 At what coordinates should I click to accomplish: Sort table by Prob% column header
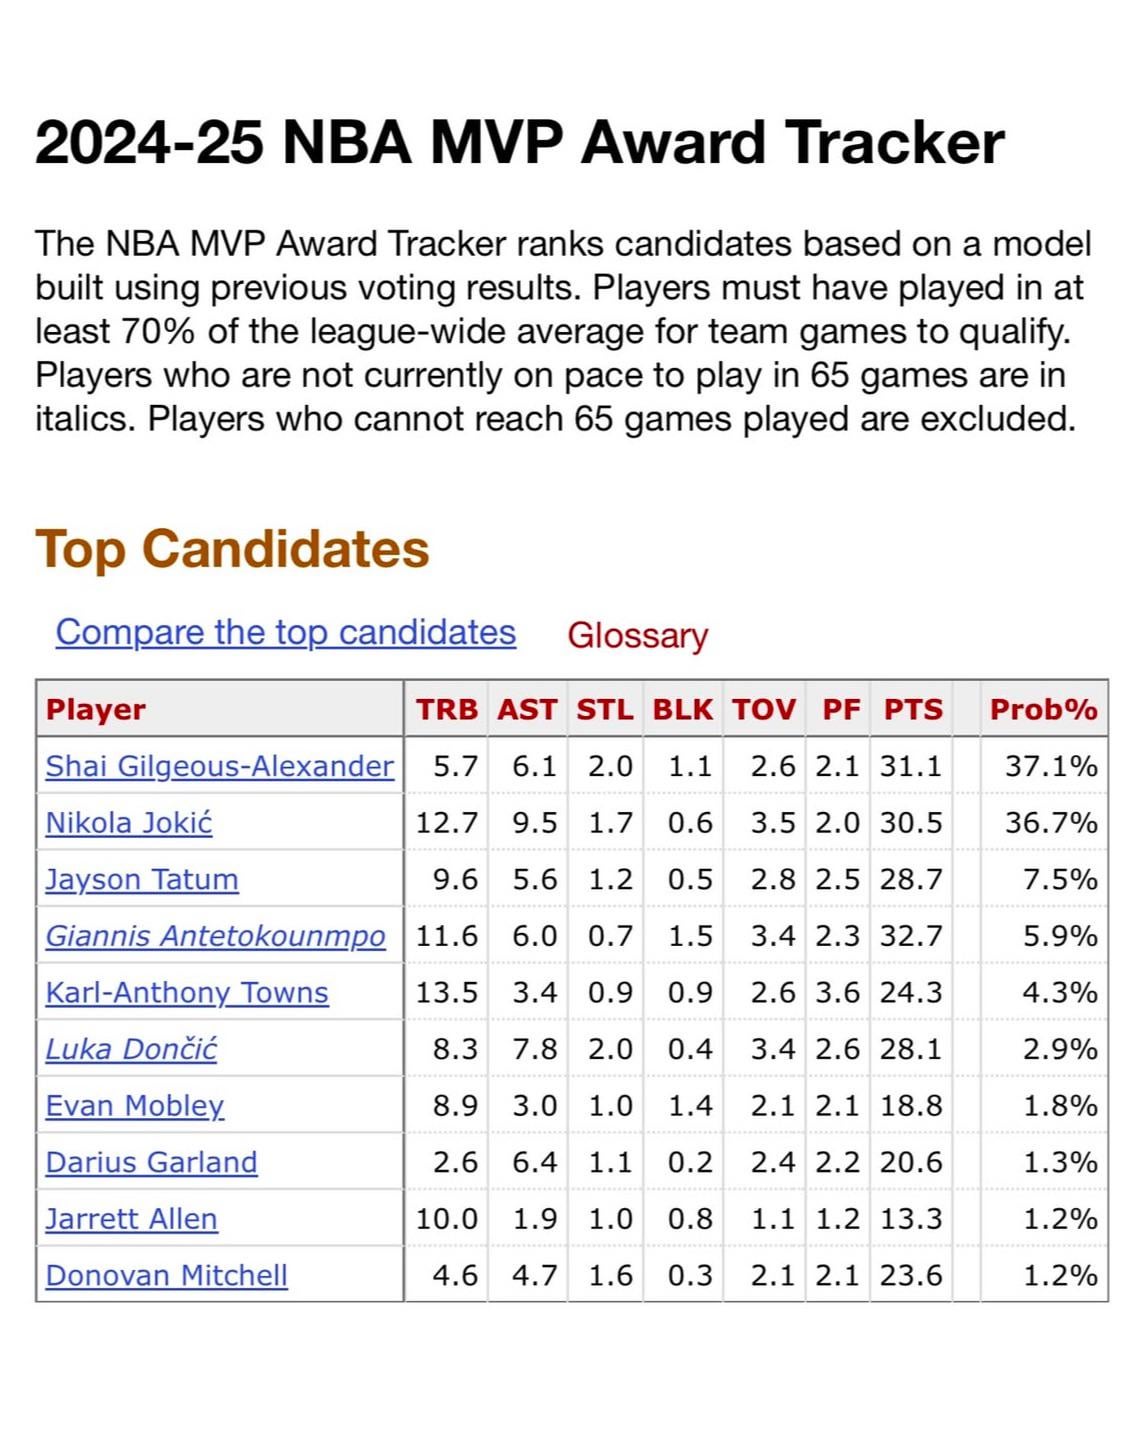click(1043, 709)
